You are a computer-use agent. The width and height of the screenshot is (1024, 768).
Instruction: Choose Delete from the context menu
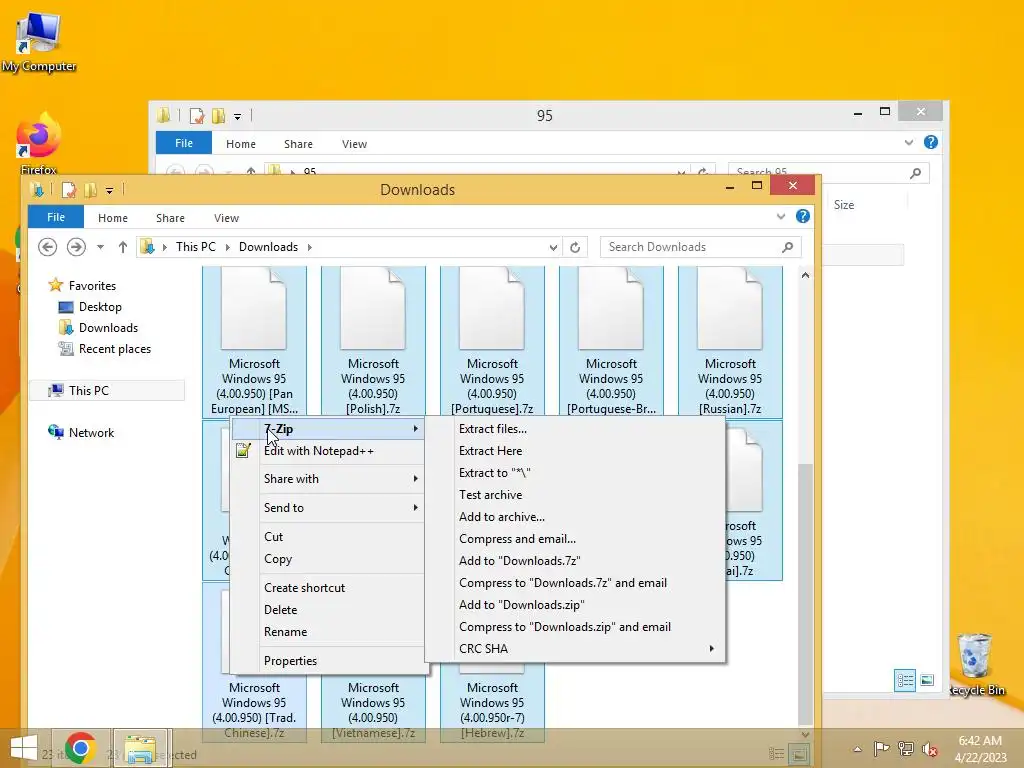click(x=328, y=610)
